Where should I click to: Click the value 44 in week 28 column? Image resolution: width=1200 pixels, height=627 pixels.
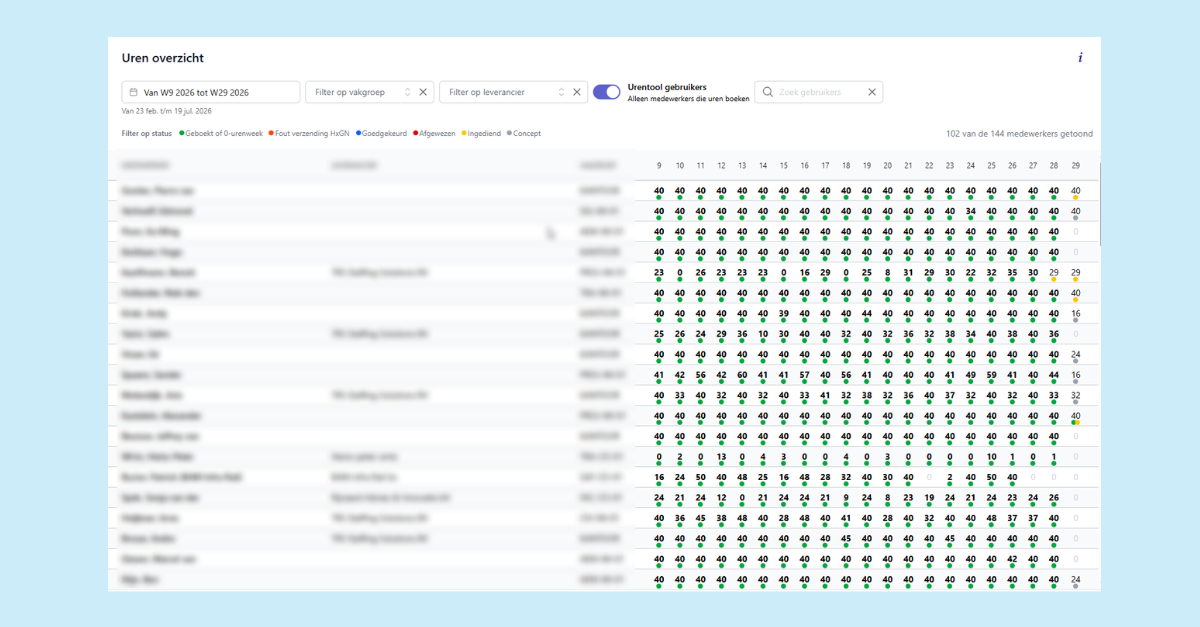point(1054,375)
